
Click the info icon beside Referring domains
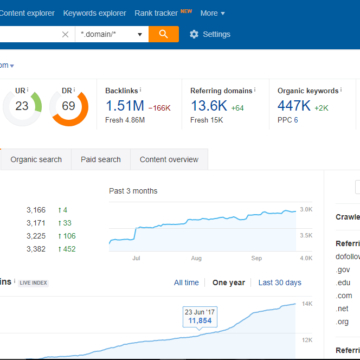click(255, 90)
